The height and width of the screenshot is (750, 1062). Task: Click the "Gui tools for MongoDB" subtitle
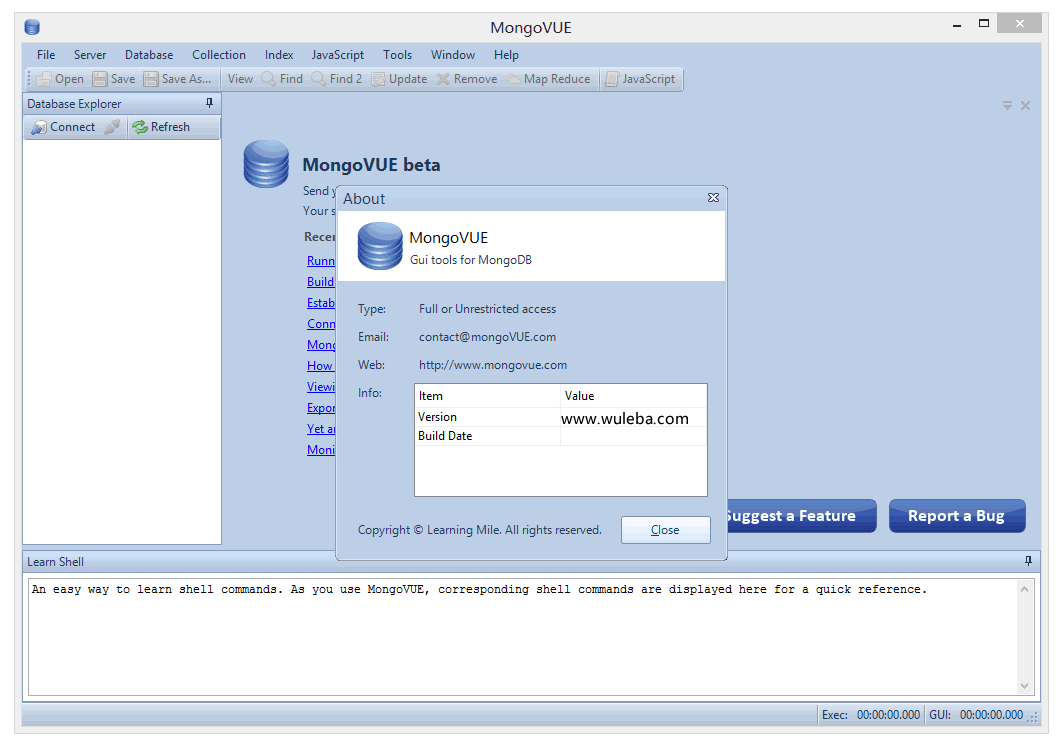471,259
